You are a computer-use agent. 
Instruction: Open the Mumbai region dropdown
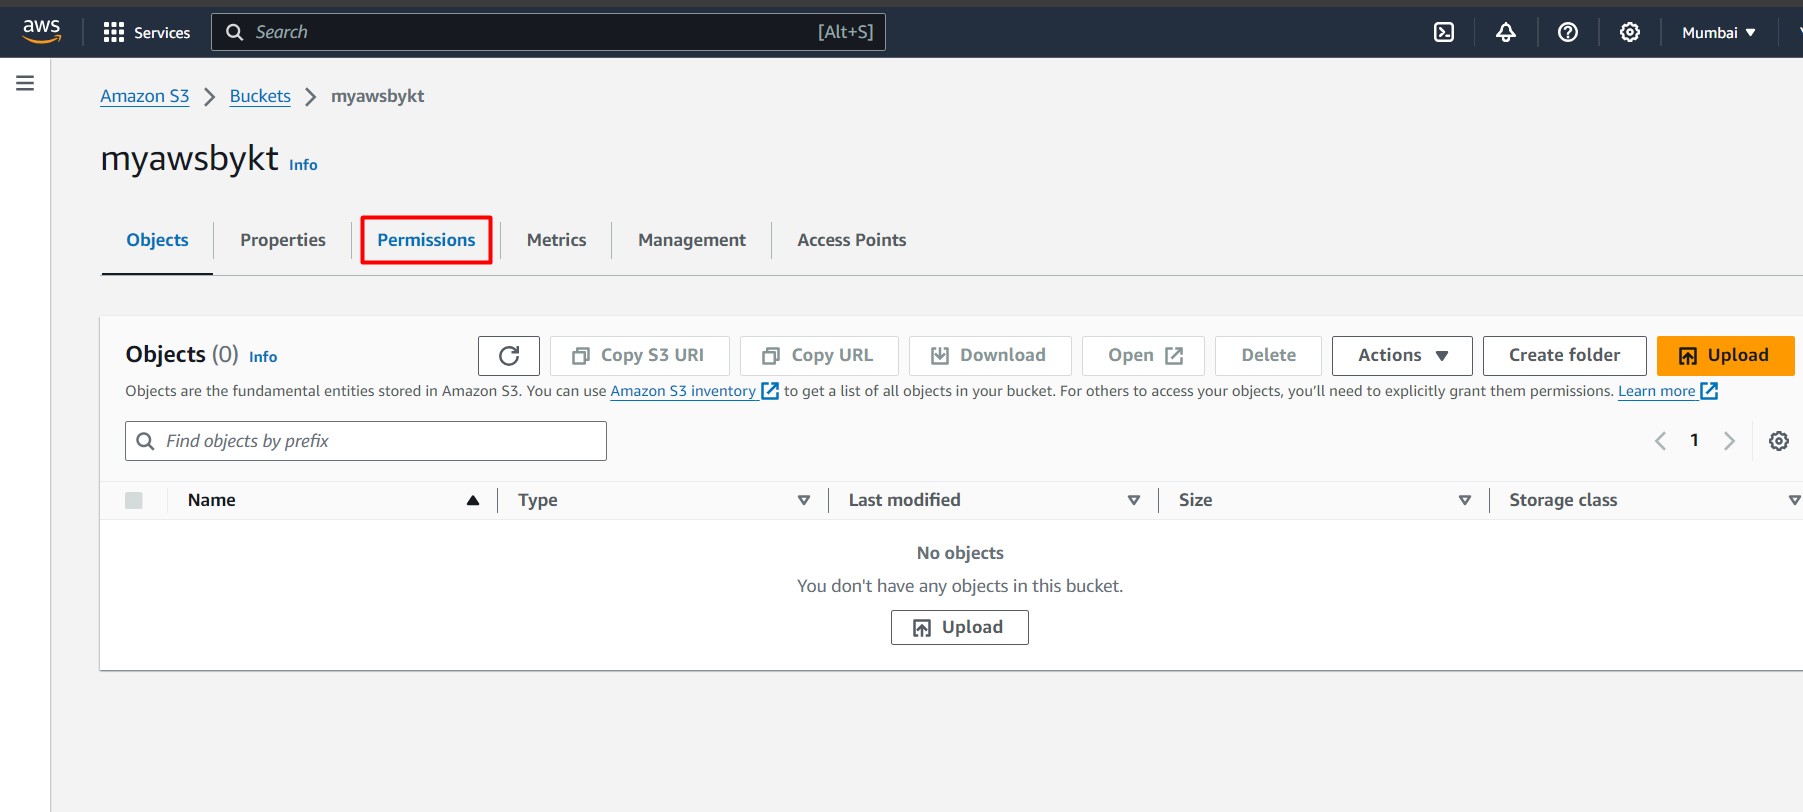1719,32
